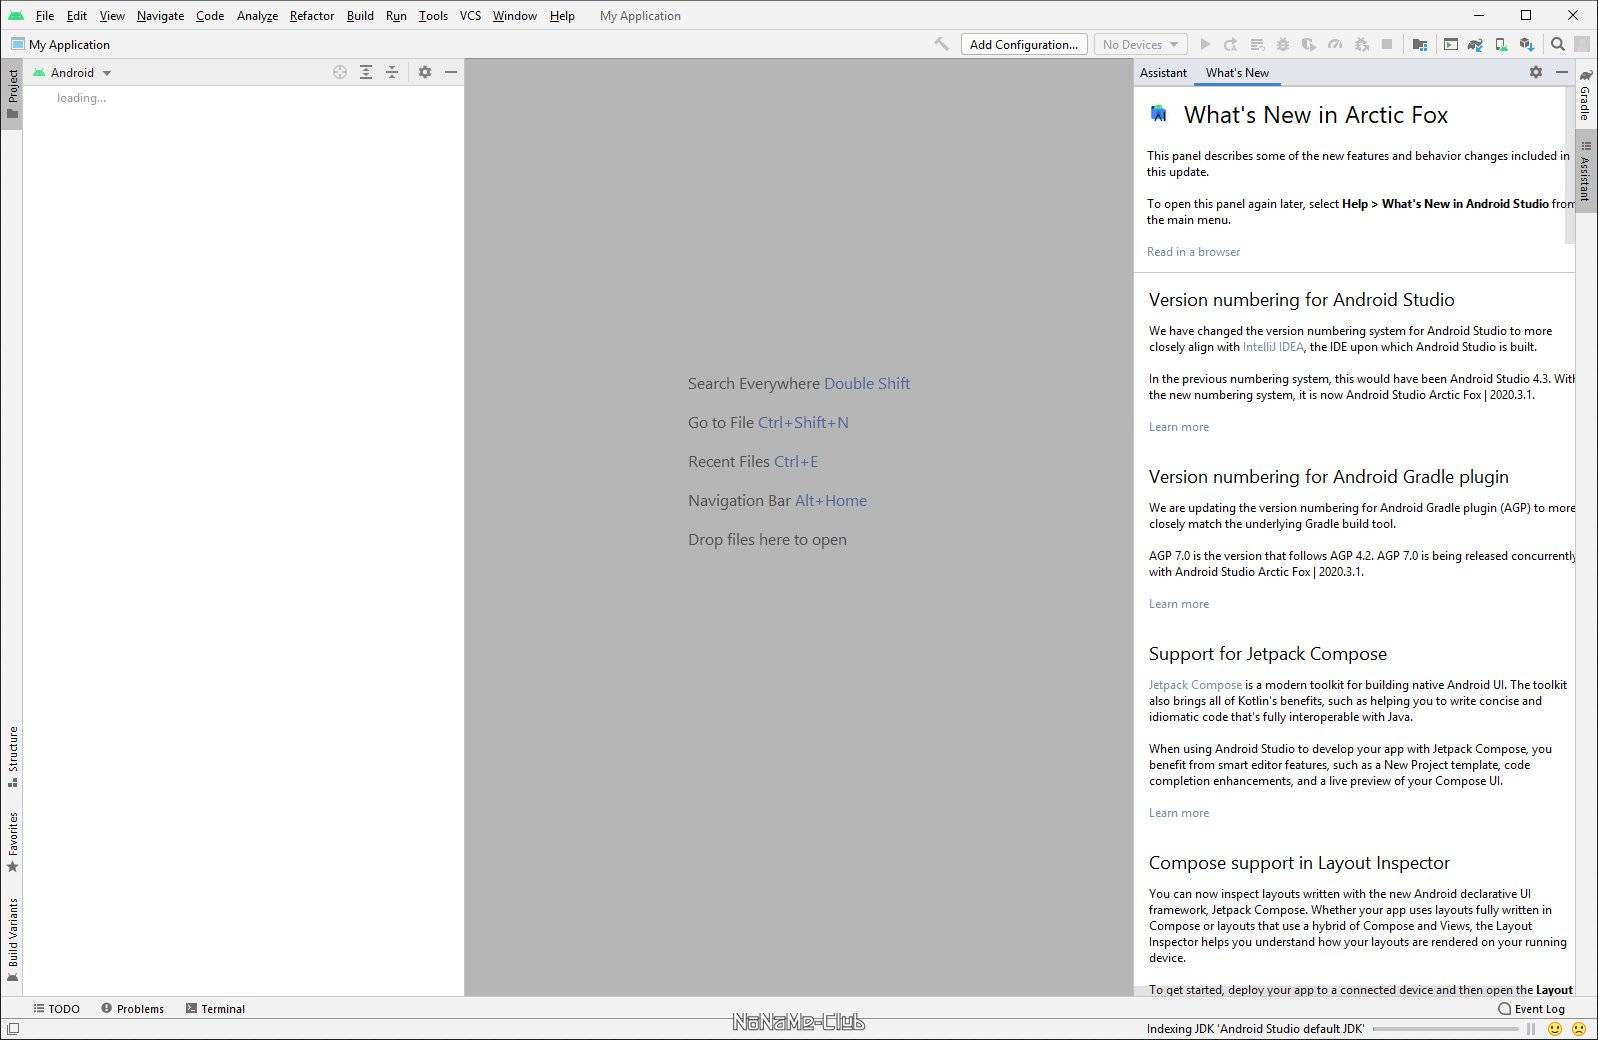Click the Expand All icon in Project panel

[366, 72]
